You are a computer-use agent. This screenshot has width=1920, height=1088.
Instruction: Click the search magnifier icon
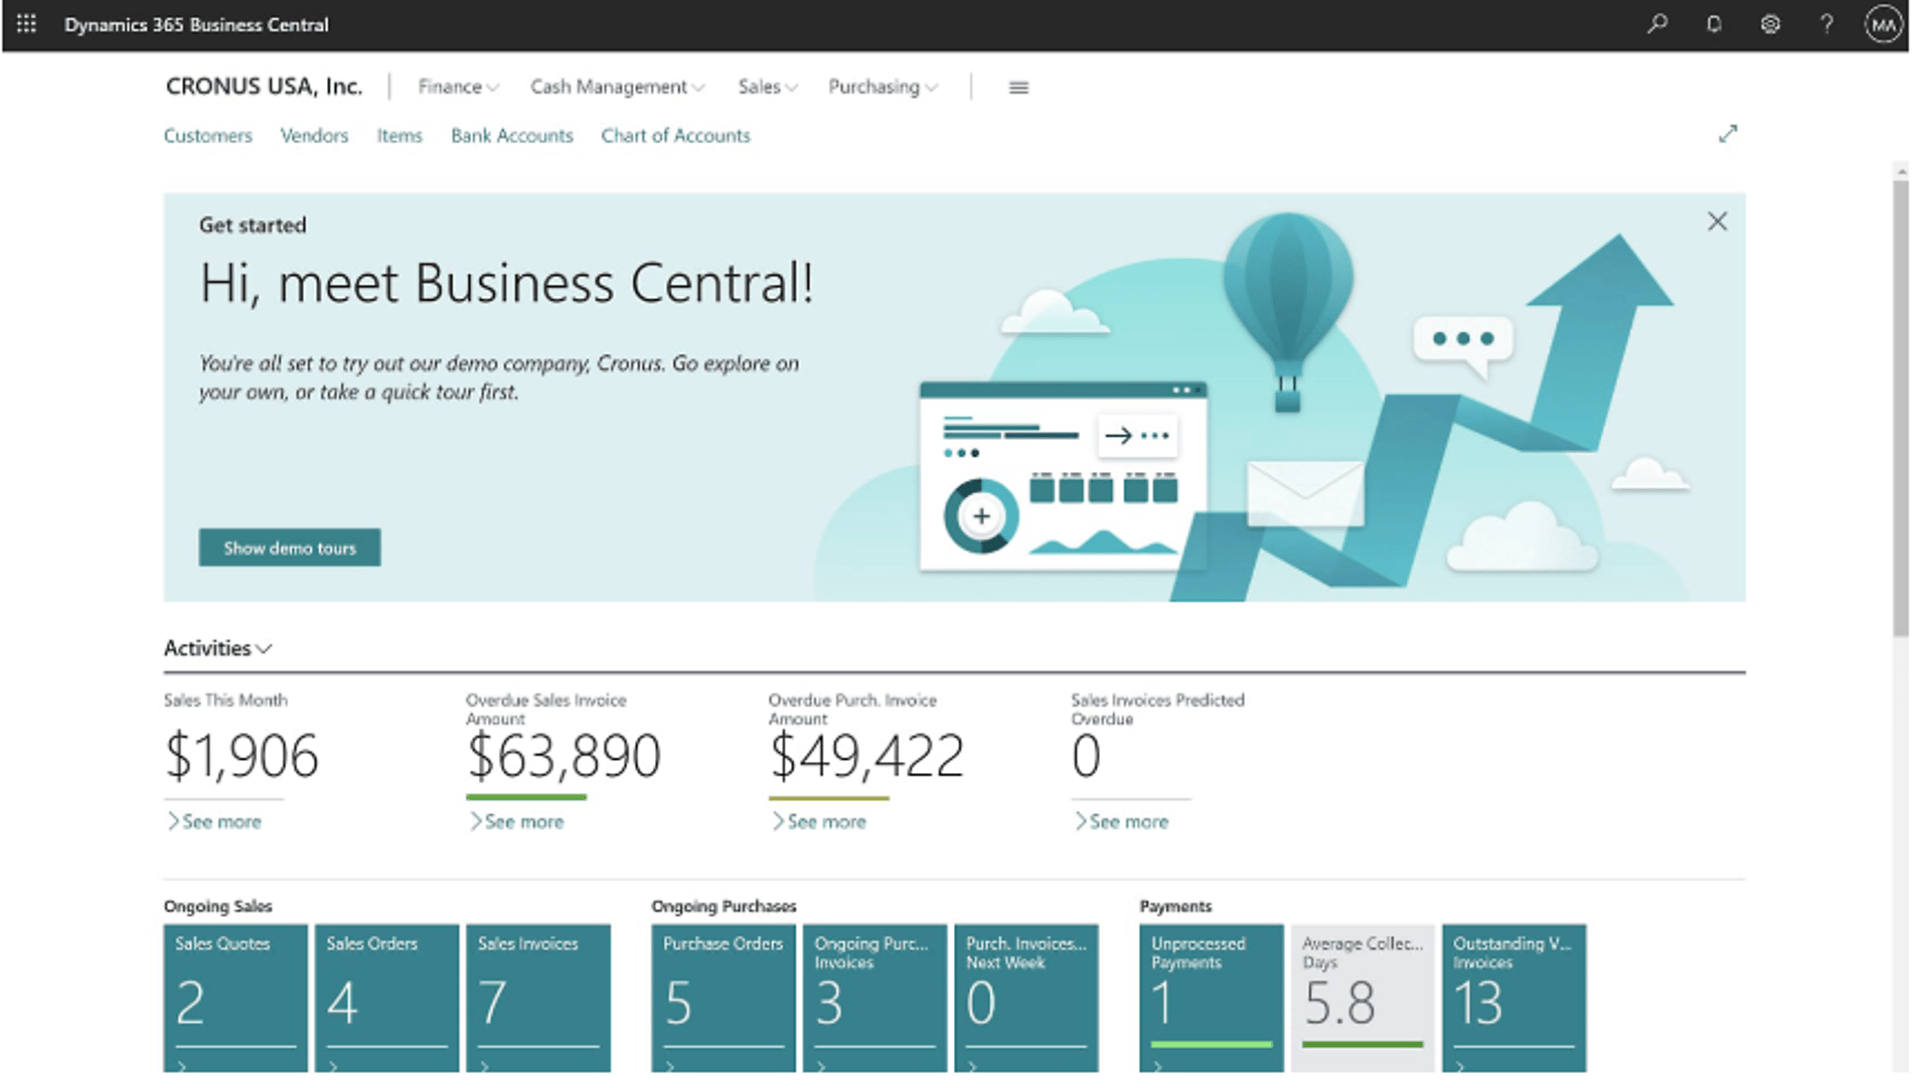coord(1657,24)
